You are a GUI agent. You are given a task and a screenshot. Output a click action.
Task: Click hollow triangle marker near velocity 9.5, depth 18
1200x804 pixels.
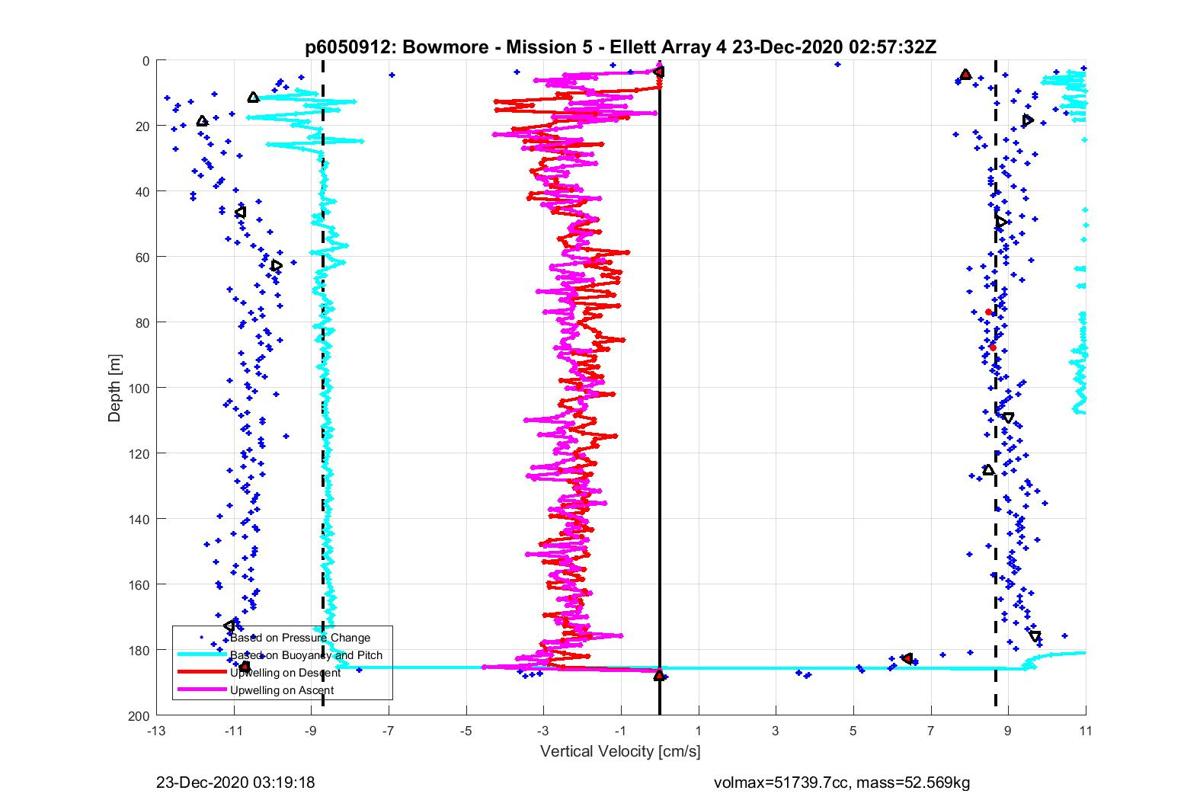[x=1028, y=120]
